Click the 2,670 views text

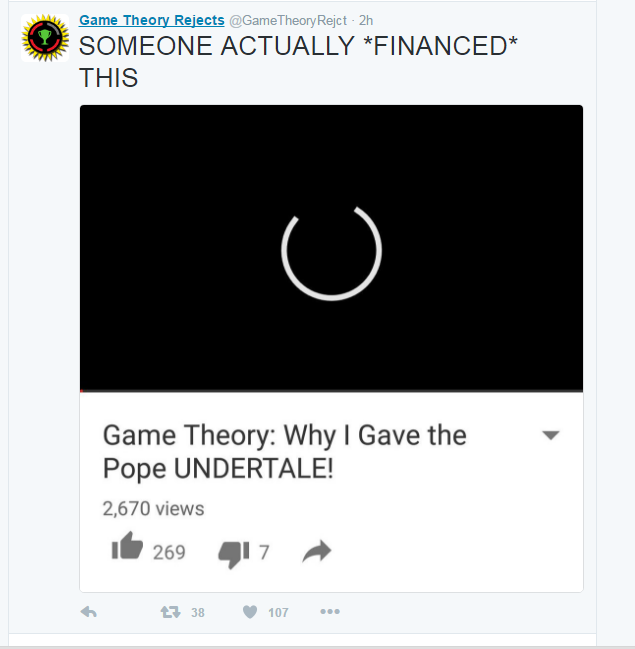coord(153,508)
